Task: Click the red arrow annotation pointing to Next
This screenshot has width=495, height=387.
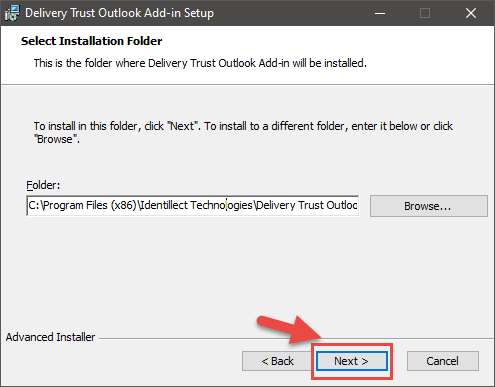Action: tap(289, 329)
